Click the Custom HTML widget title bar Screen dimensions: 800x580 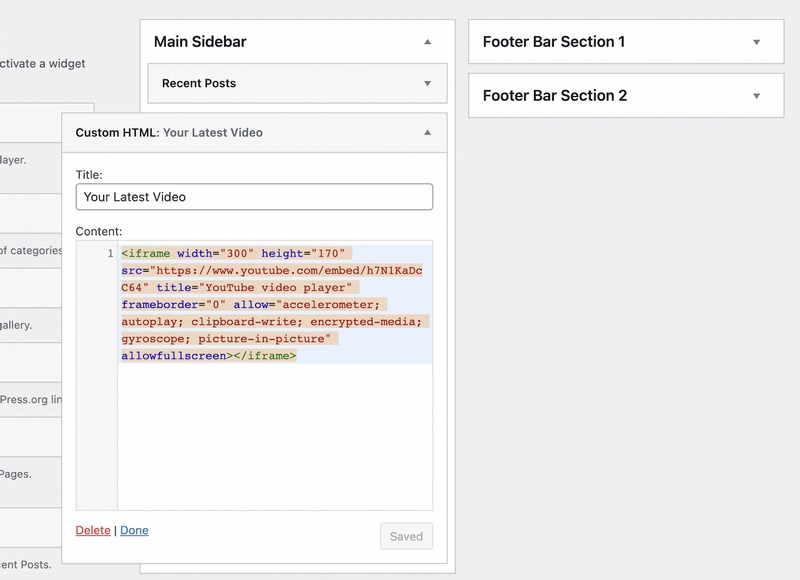tap(170, 131)
